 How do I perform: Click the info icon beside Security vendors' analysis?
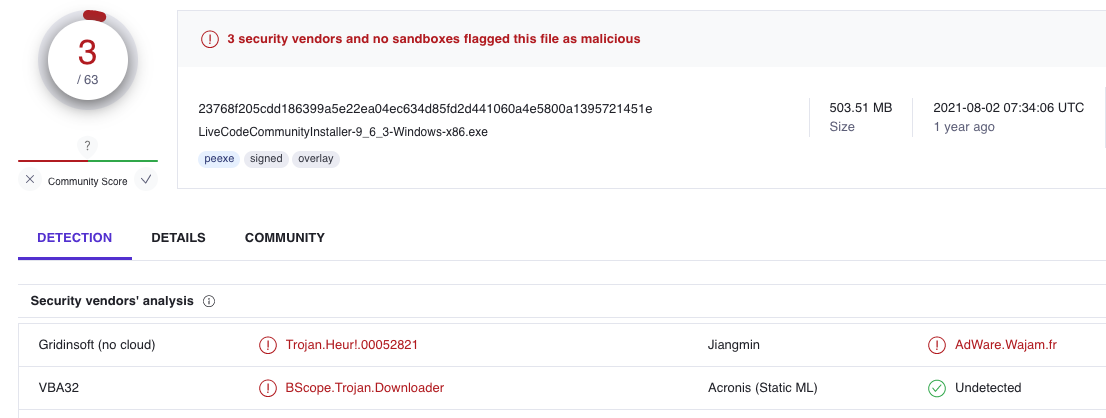point(209,301)
